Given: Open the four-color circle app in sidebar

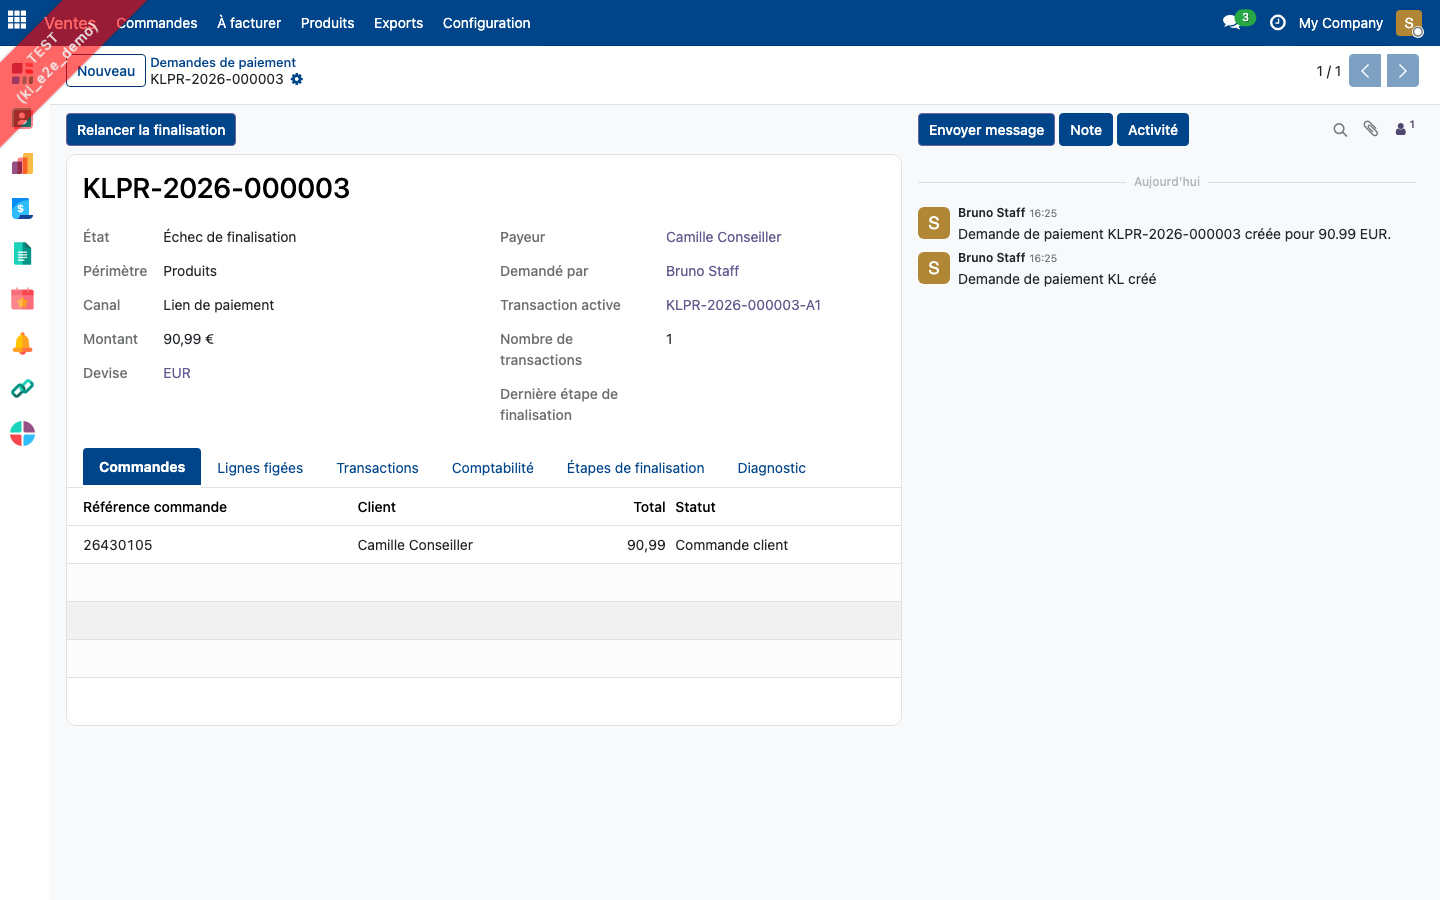Looking at the screenshot, I should click(22, 433).
